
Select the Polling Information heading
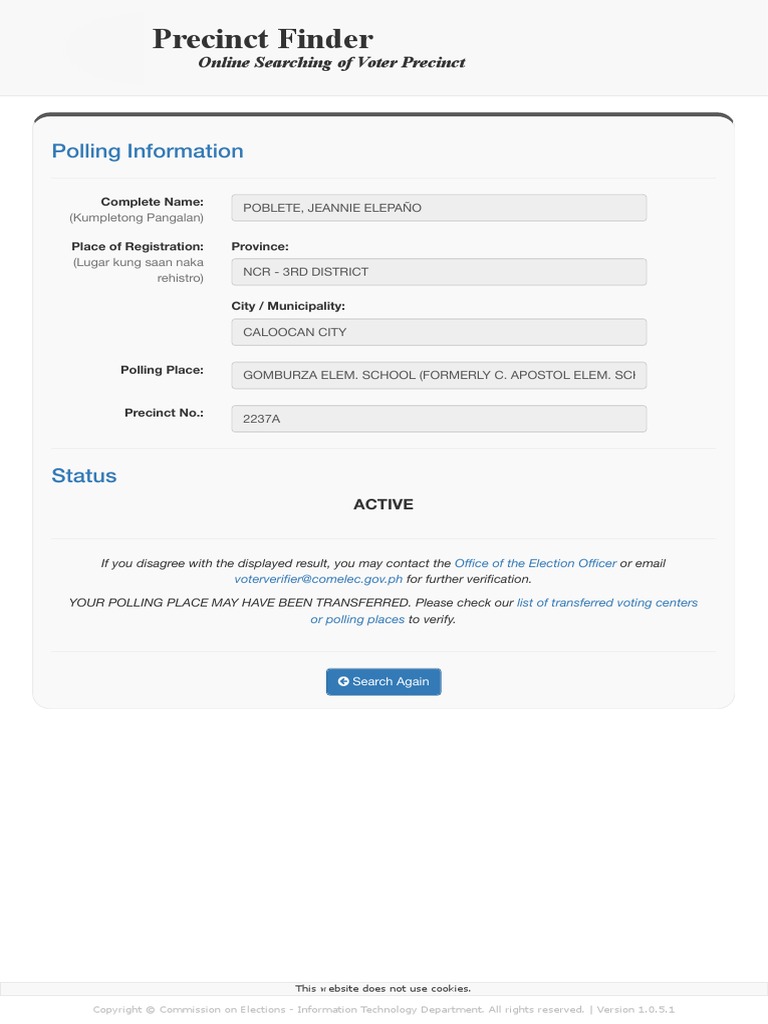[147, 151]
